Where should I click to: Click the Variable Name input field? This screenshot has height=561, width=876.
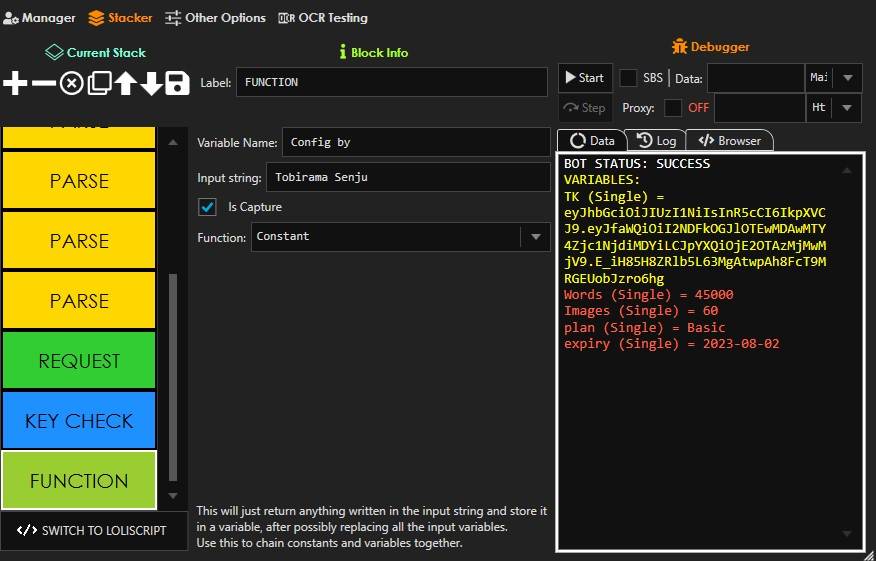tap(415, 143)
